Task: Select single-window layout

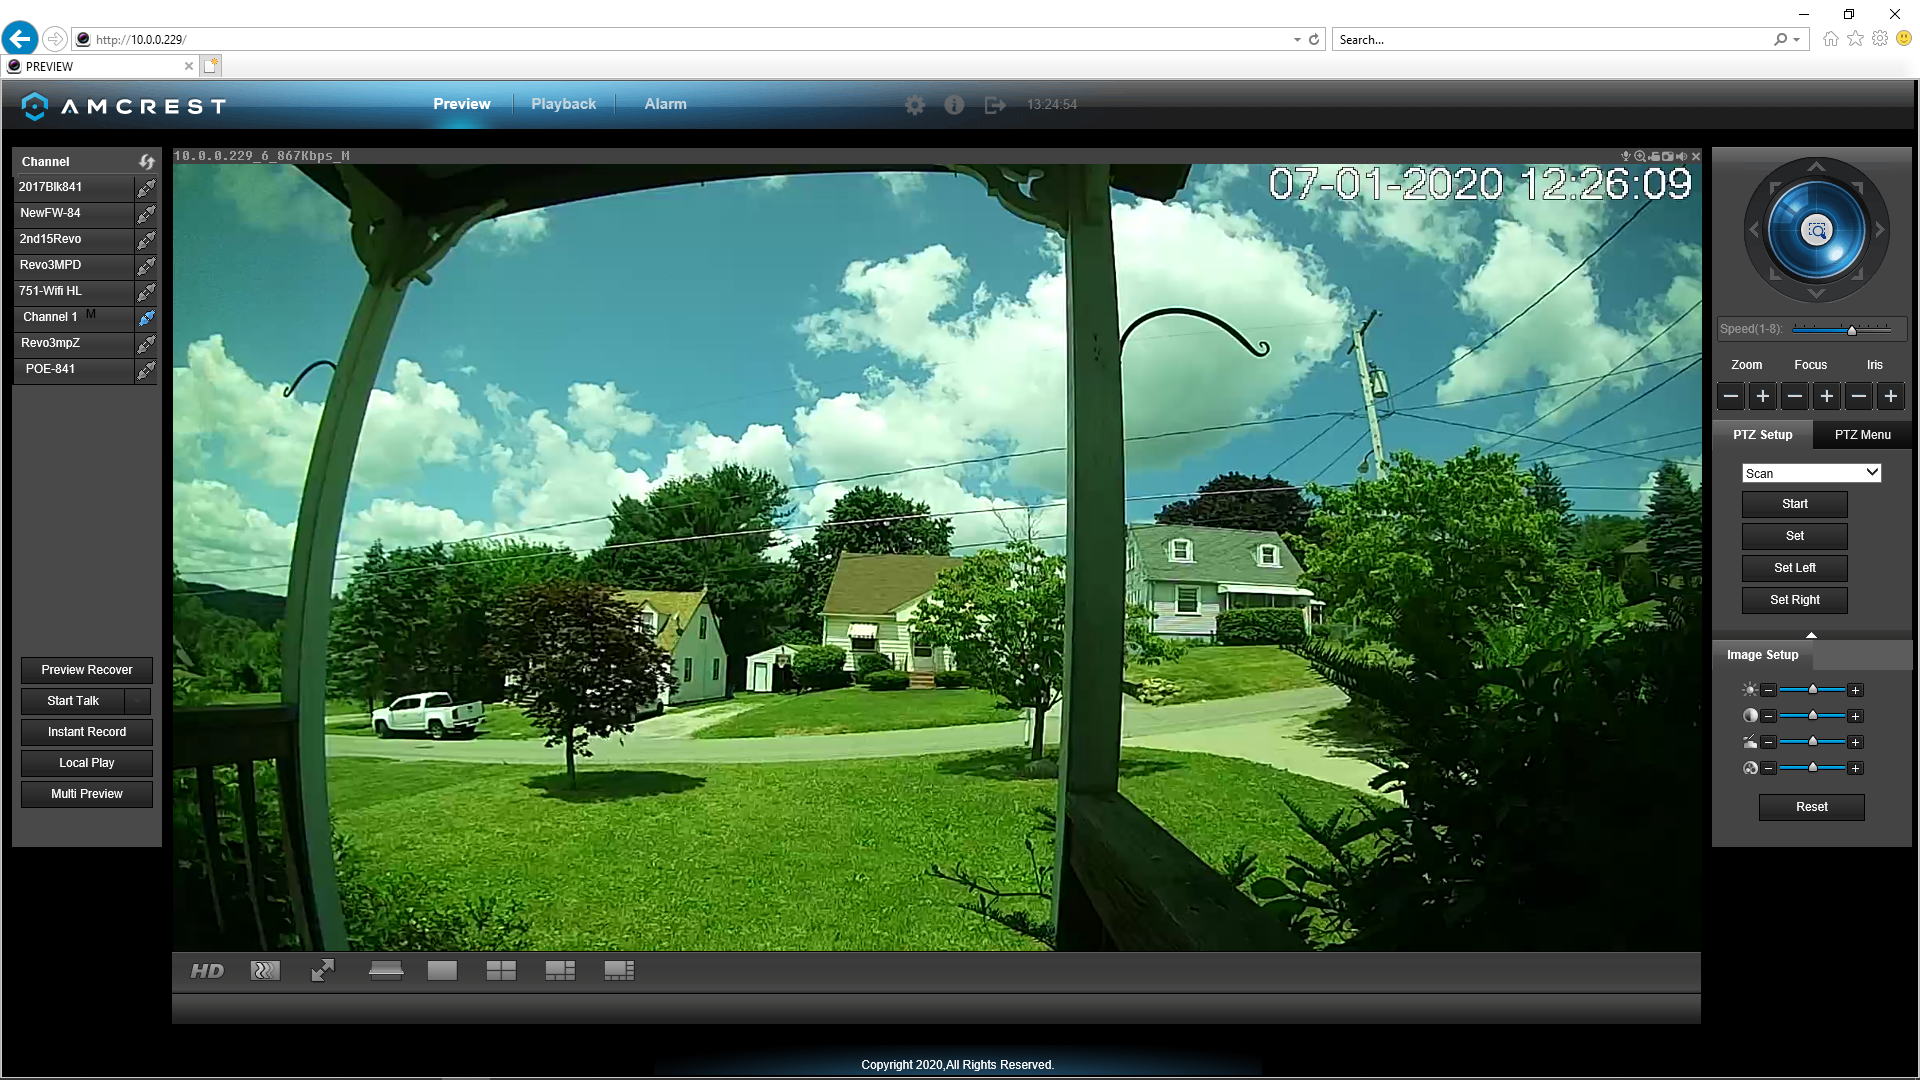Action: pos(442,971)
